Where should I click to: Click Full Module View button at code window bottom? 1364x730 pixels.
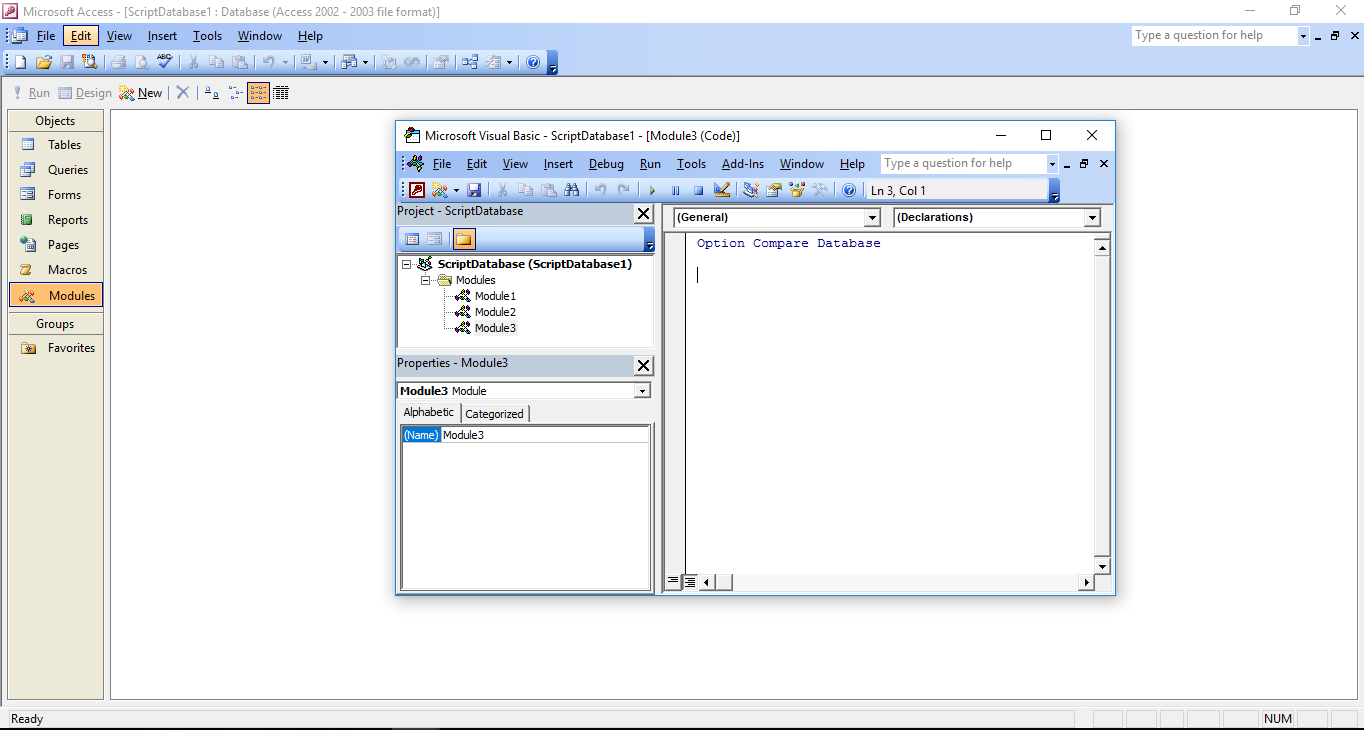pyautogui.click(x=689, y=581)
